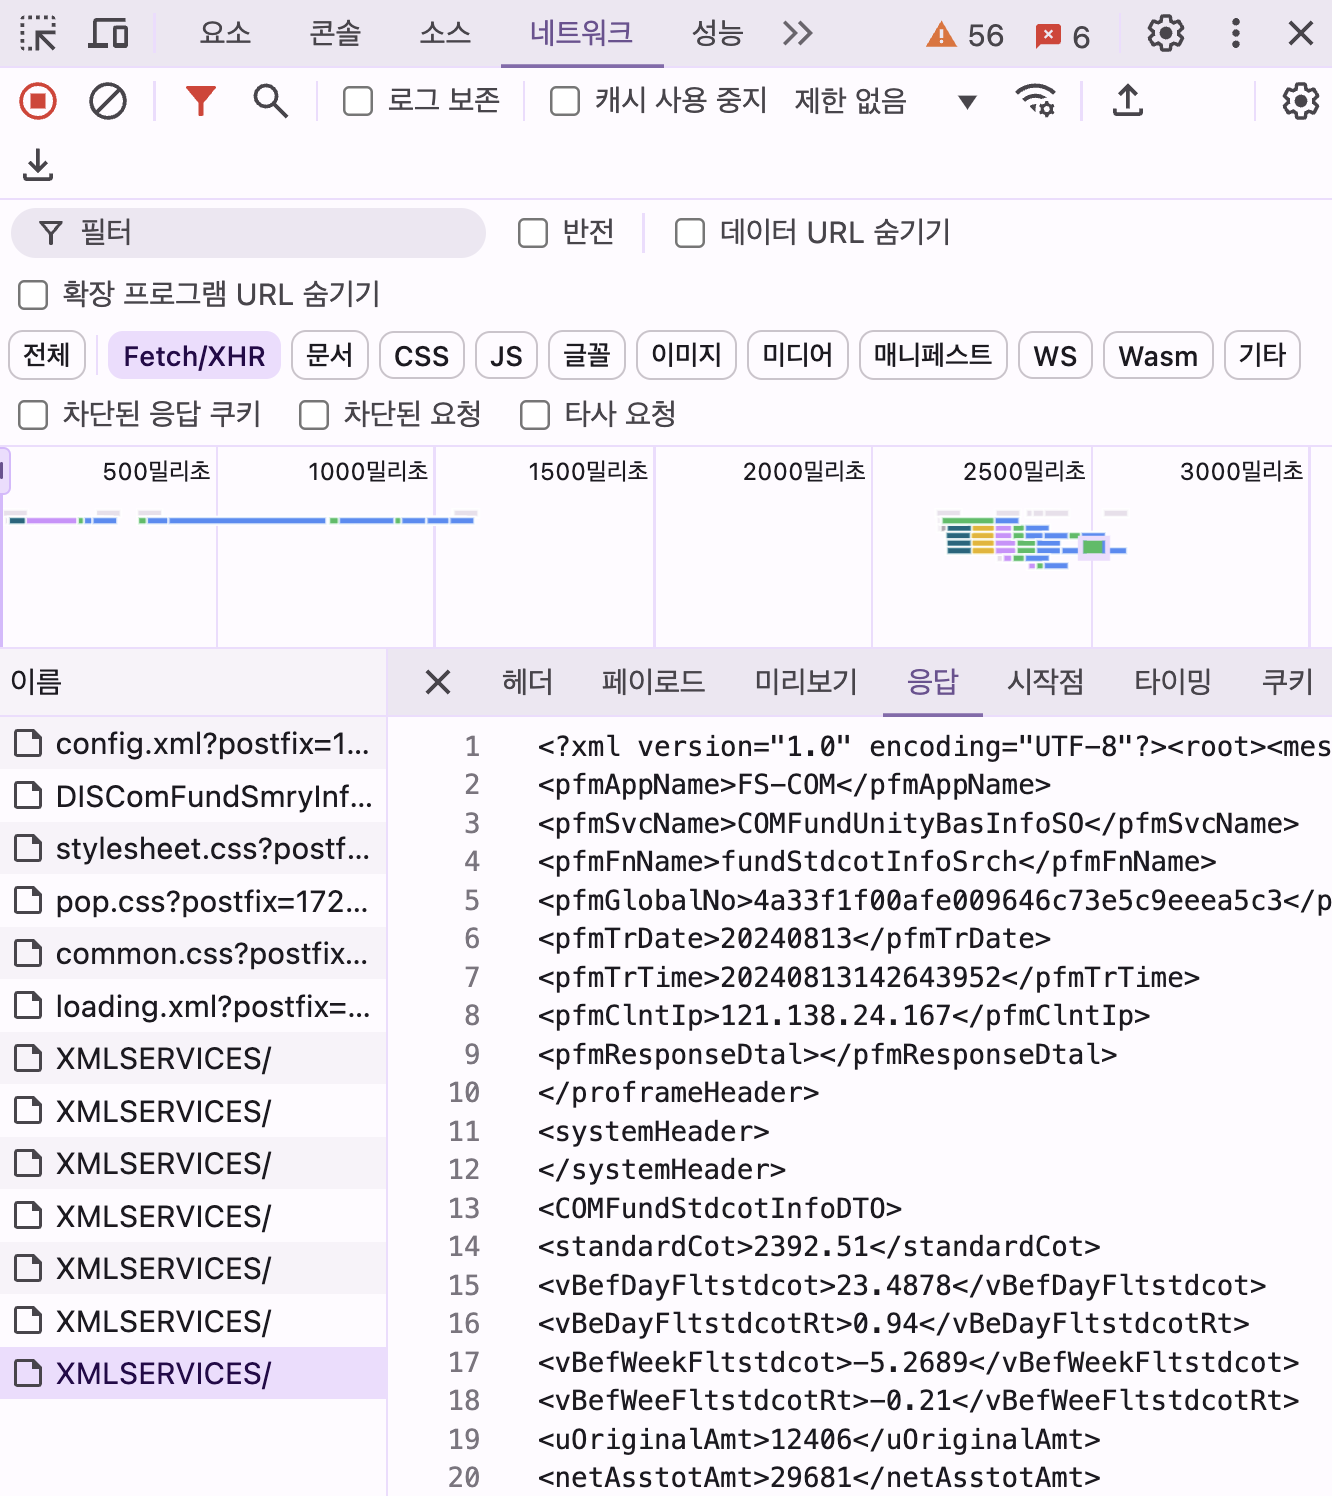
Task: Open network panel settings gear
Action: (1300, 101)
